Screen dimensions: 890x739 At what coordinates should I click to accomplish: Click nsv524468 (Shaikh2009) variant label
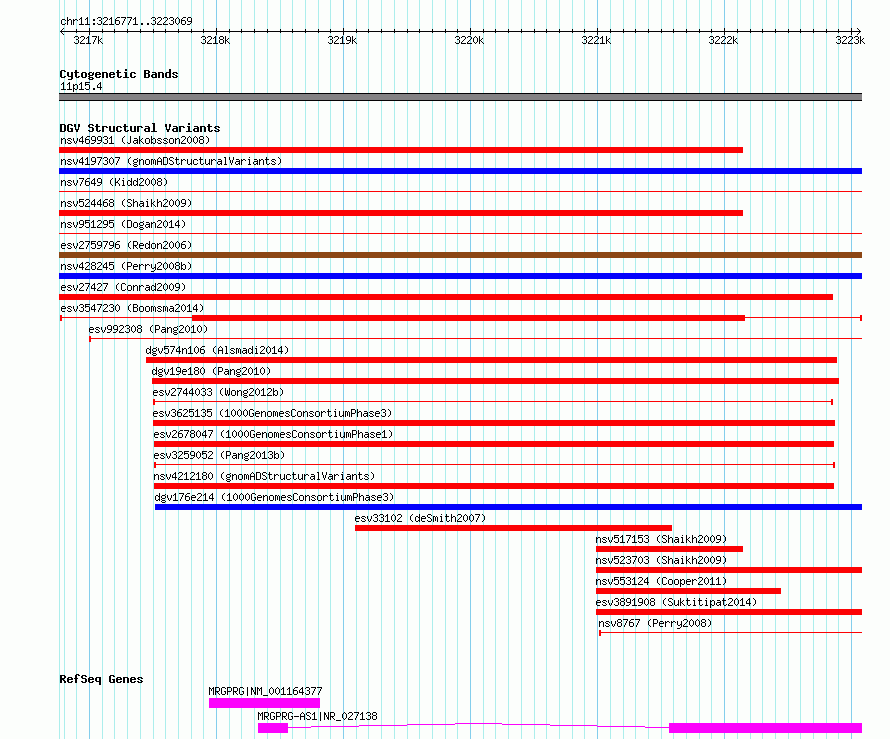click(x=126, y=203)
